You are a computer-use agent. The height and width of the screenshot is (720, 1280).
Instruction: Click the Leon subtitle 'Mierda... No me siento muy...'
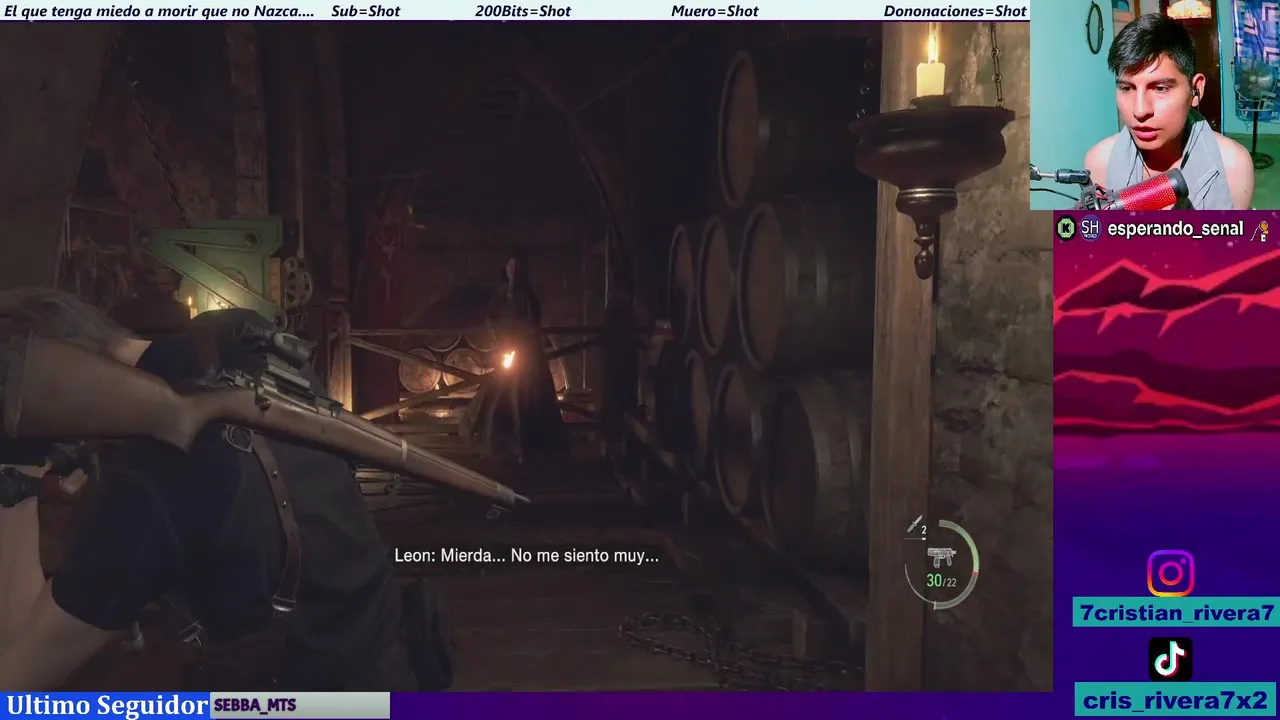pyautogui.click(x=526, y=555)
